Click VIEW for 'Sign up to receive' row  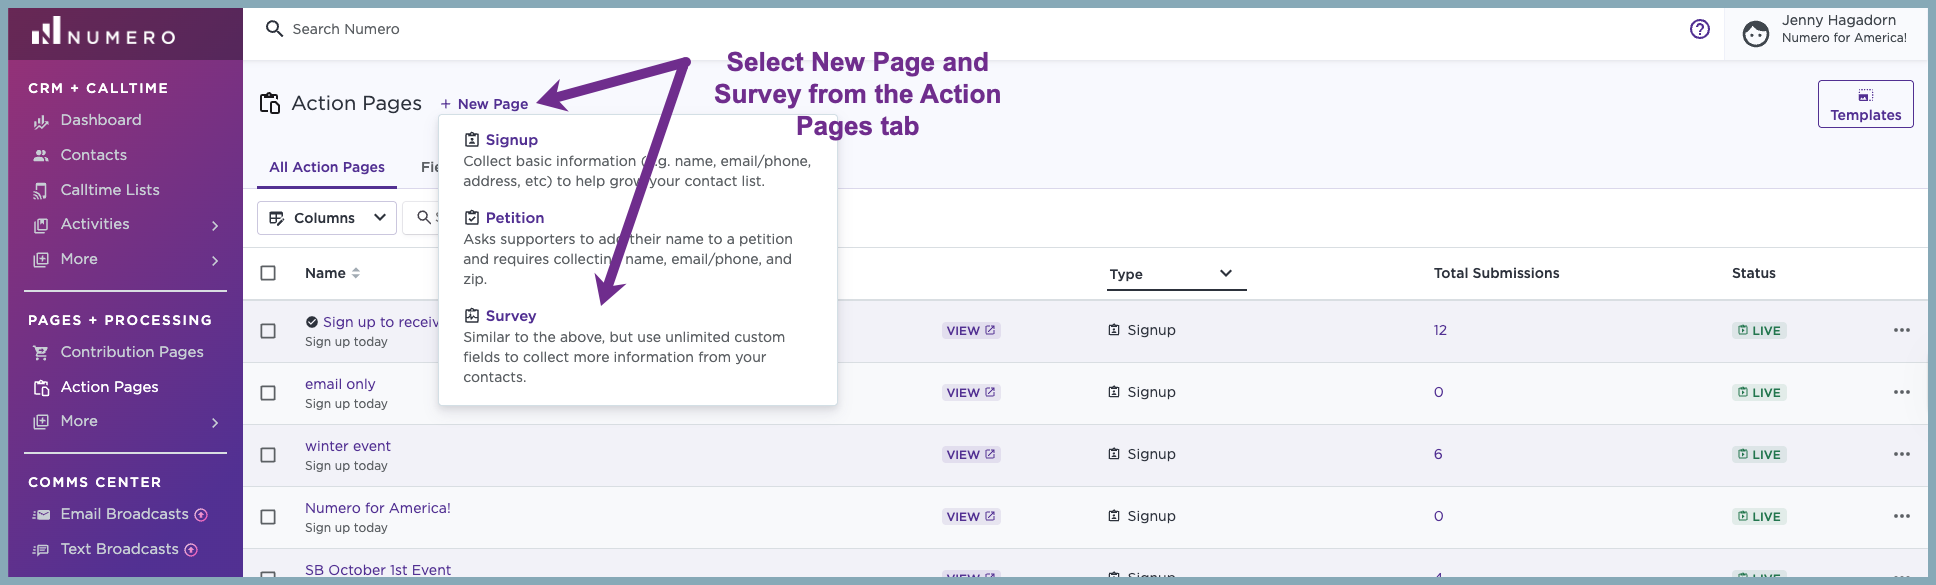[x=971, y=331]
